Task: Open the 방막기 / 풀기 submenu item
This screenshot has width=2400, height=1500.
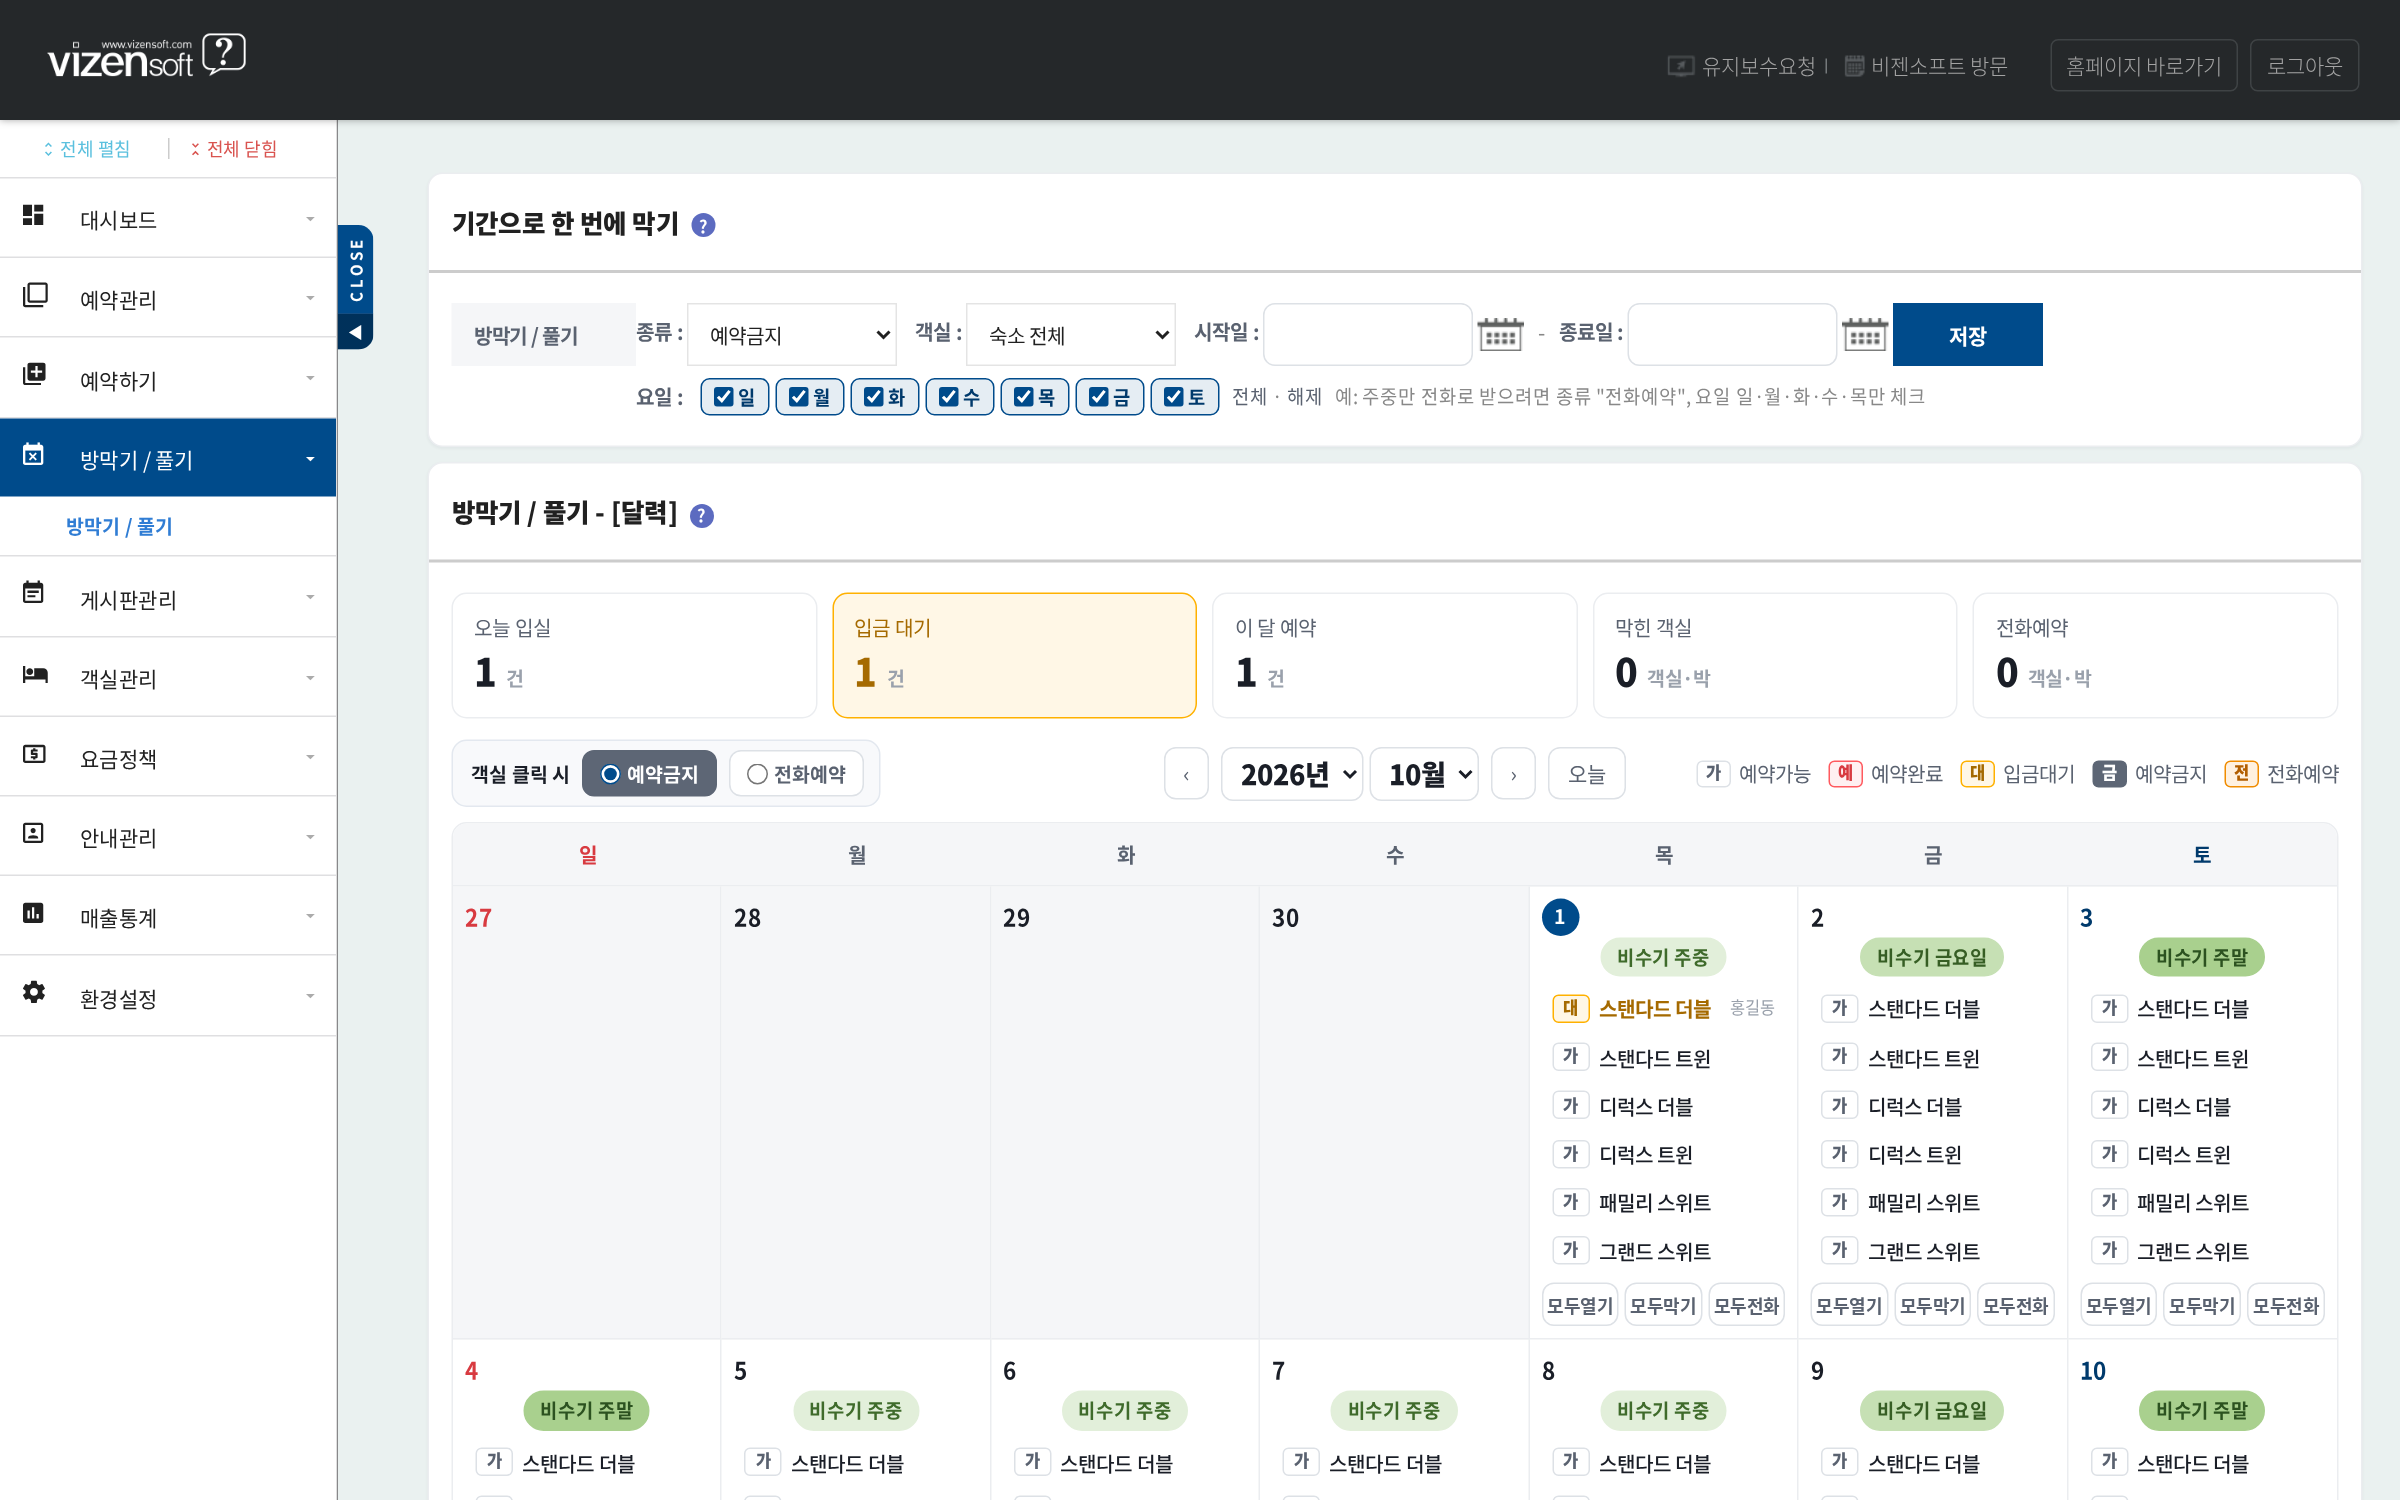Action: (x=119, y=527)
